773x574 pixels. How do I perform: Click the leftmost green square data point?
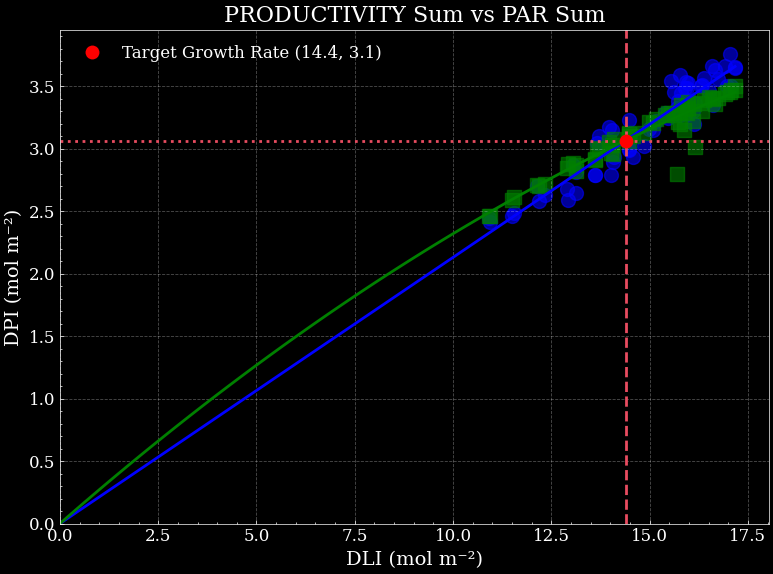coord(490,216)
